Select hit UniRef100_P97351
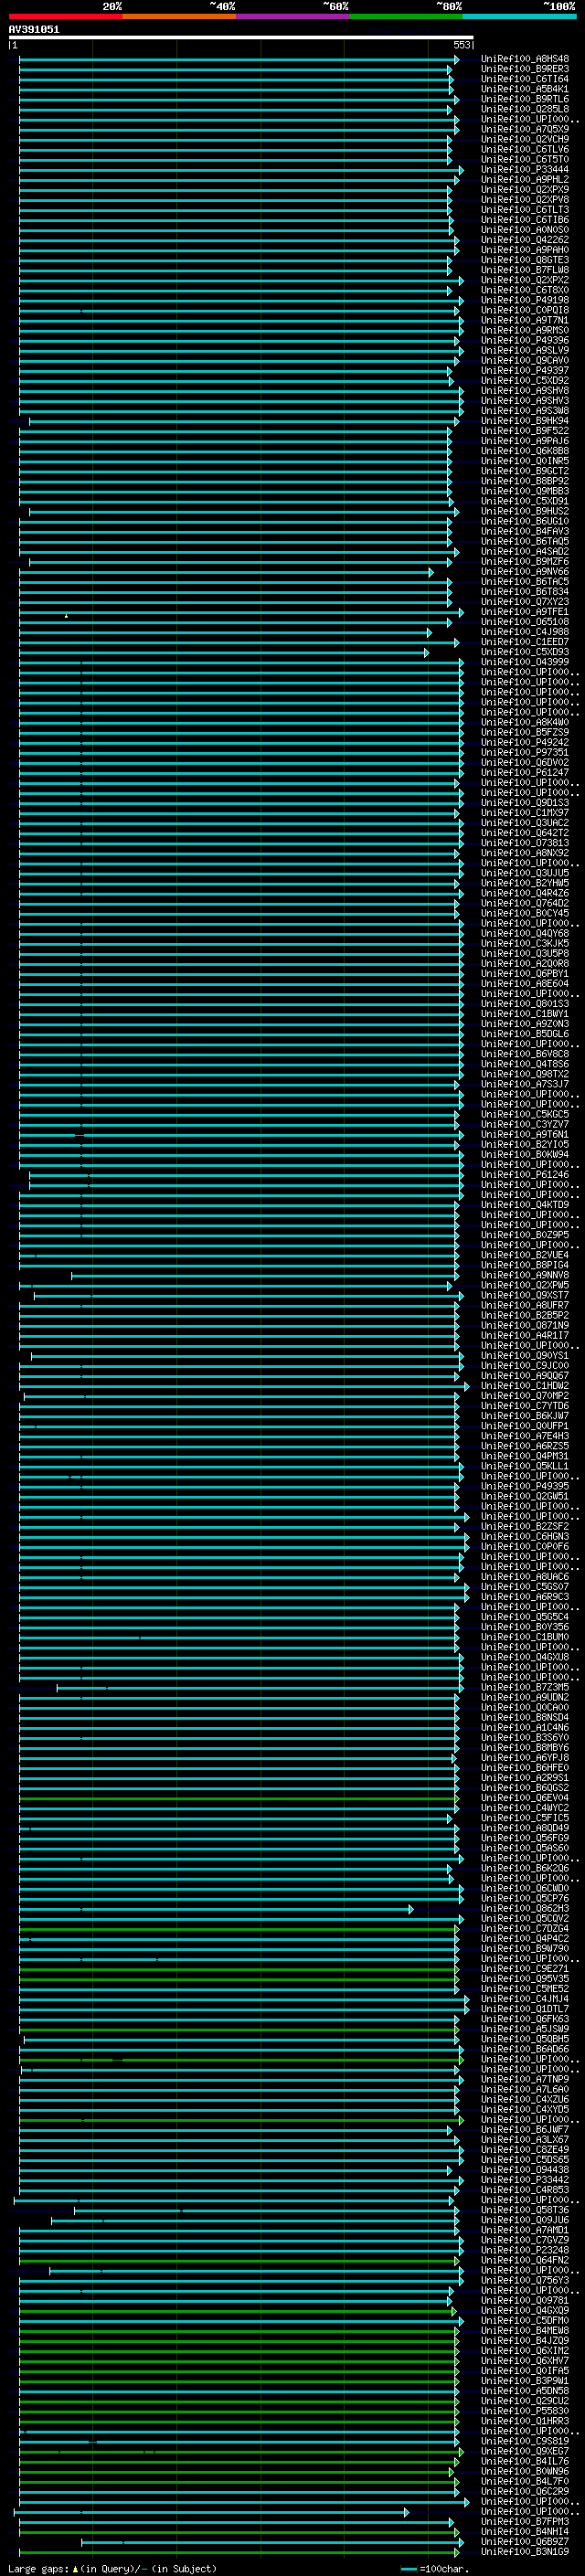Image resolution: width=585 pixels, height=2576 pixels. click(524, 753)
